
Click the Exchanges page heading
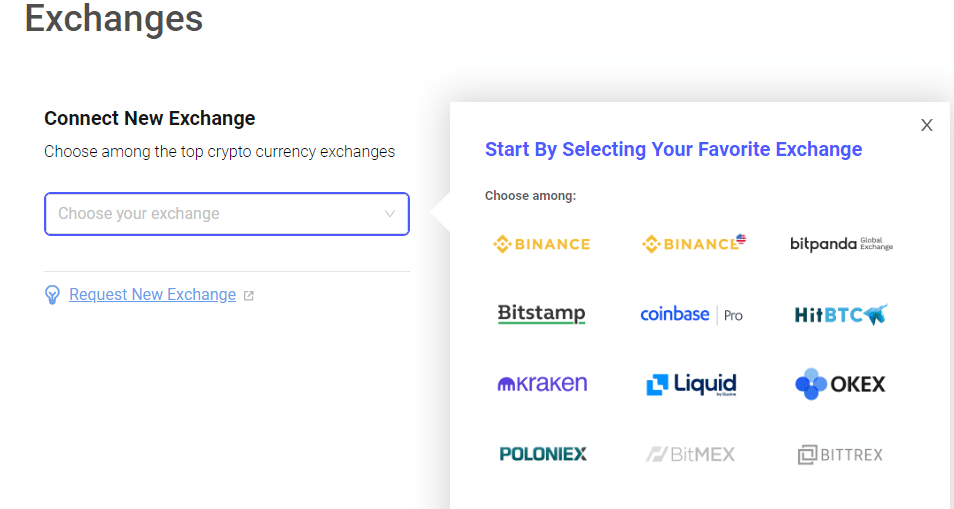click(114, 18)
